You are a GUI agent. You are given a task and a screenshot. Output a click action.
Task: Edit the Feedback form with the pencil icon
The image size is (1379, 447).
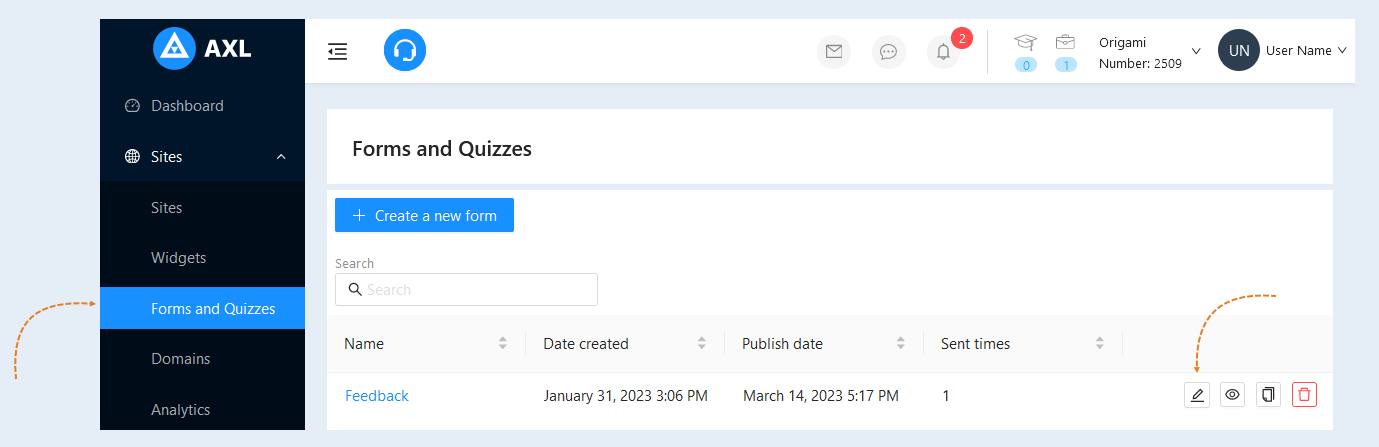tap(1197, 395)
